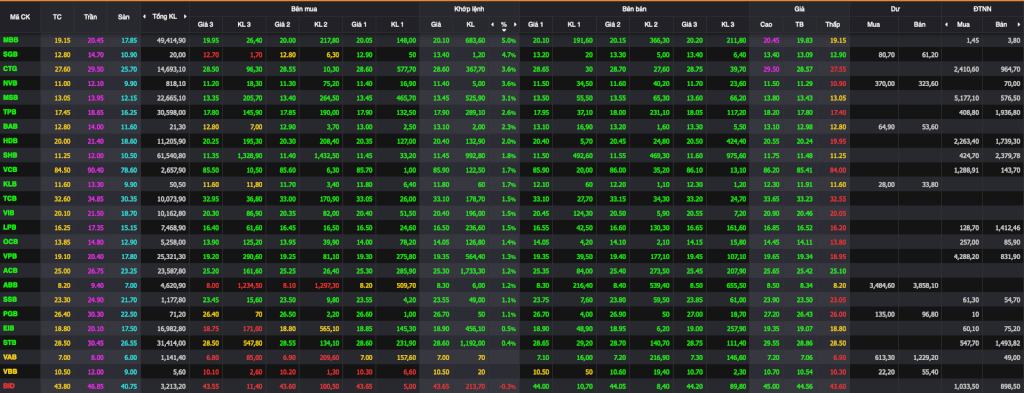Click Mua header under Dư

click(872, 25)
